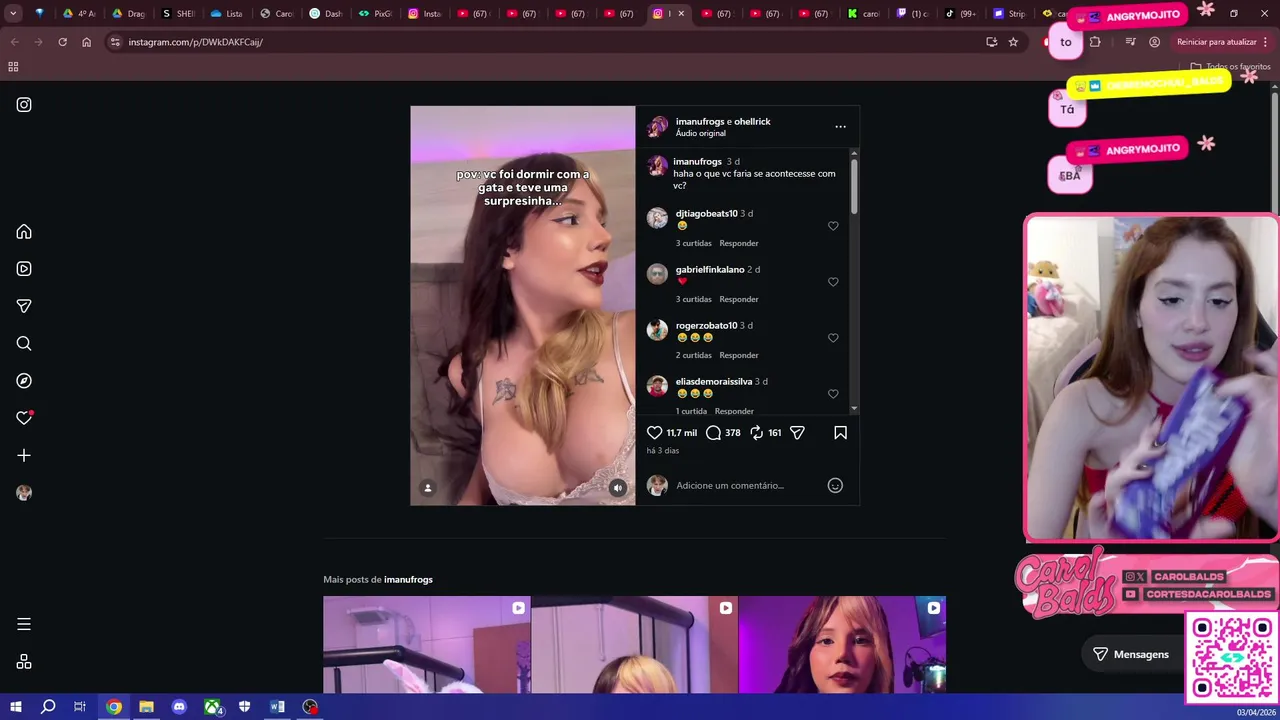The height and width of the screenshot is (720, 1280).
Task: Reload the page in Chrome
Action: click(62, 42)
